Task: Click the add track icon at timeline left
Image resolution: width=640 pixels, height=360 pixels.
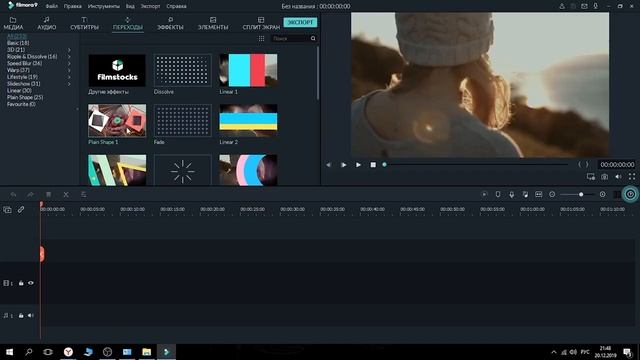Action: pos(7,210)
